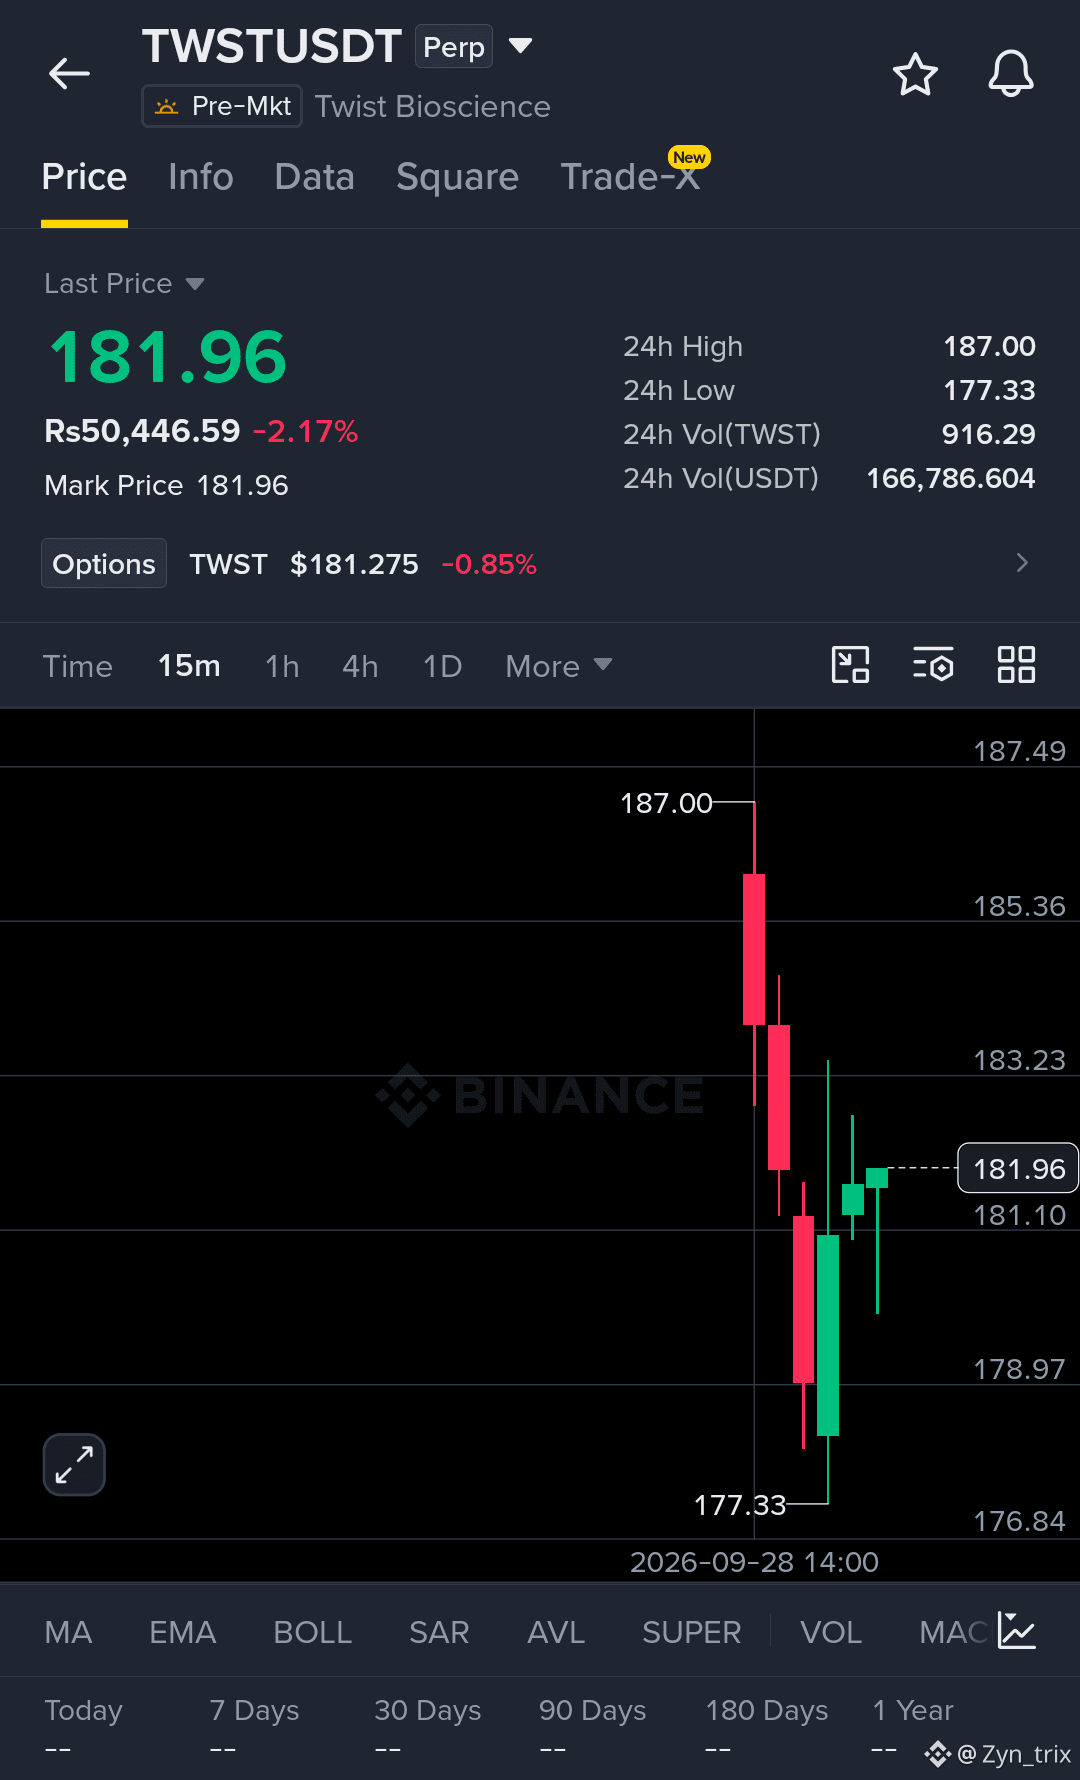Toggle the MA indicator

pos(68,1632)
